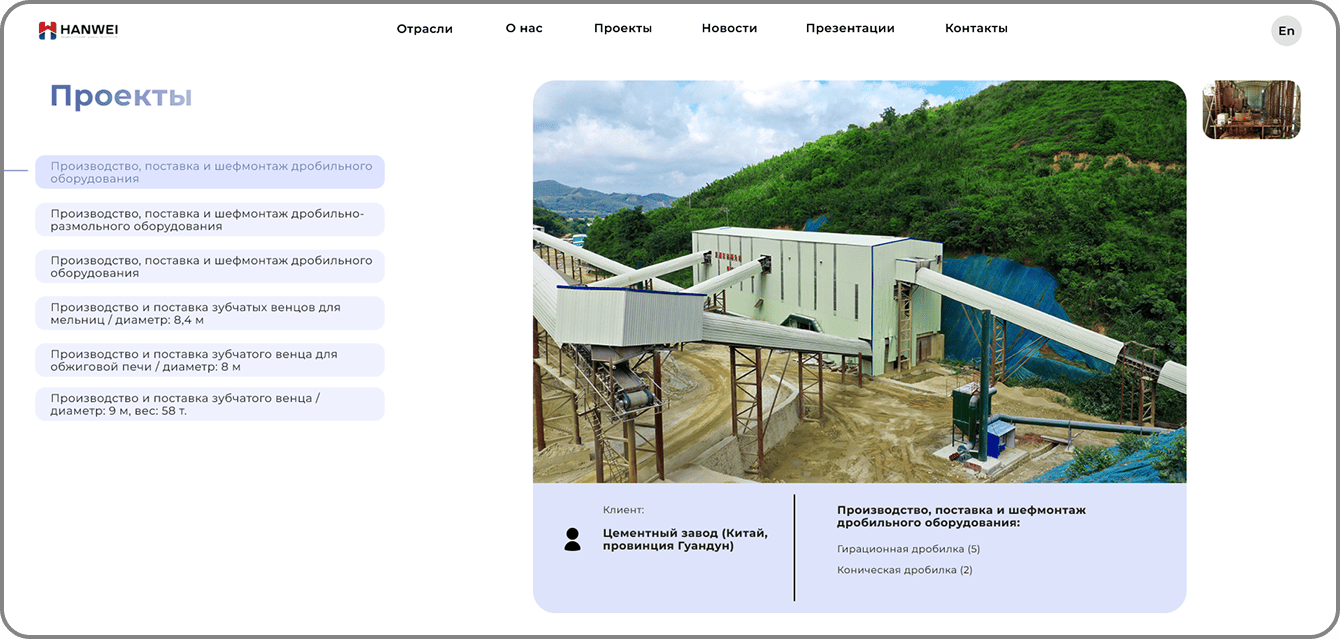Click the Гирационная дробилка (5) entry

point(908,549)
